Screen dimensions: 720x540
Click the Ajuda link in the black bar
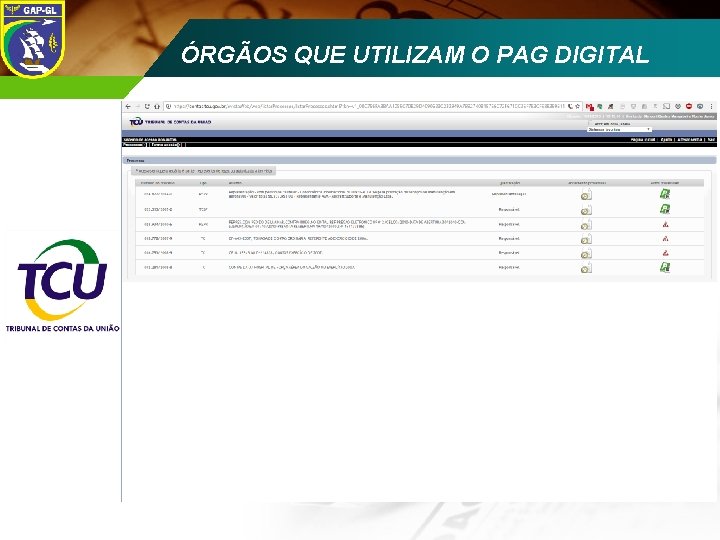click(666, 140)
